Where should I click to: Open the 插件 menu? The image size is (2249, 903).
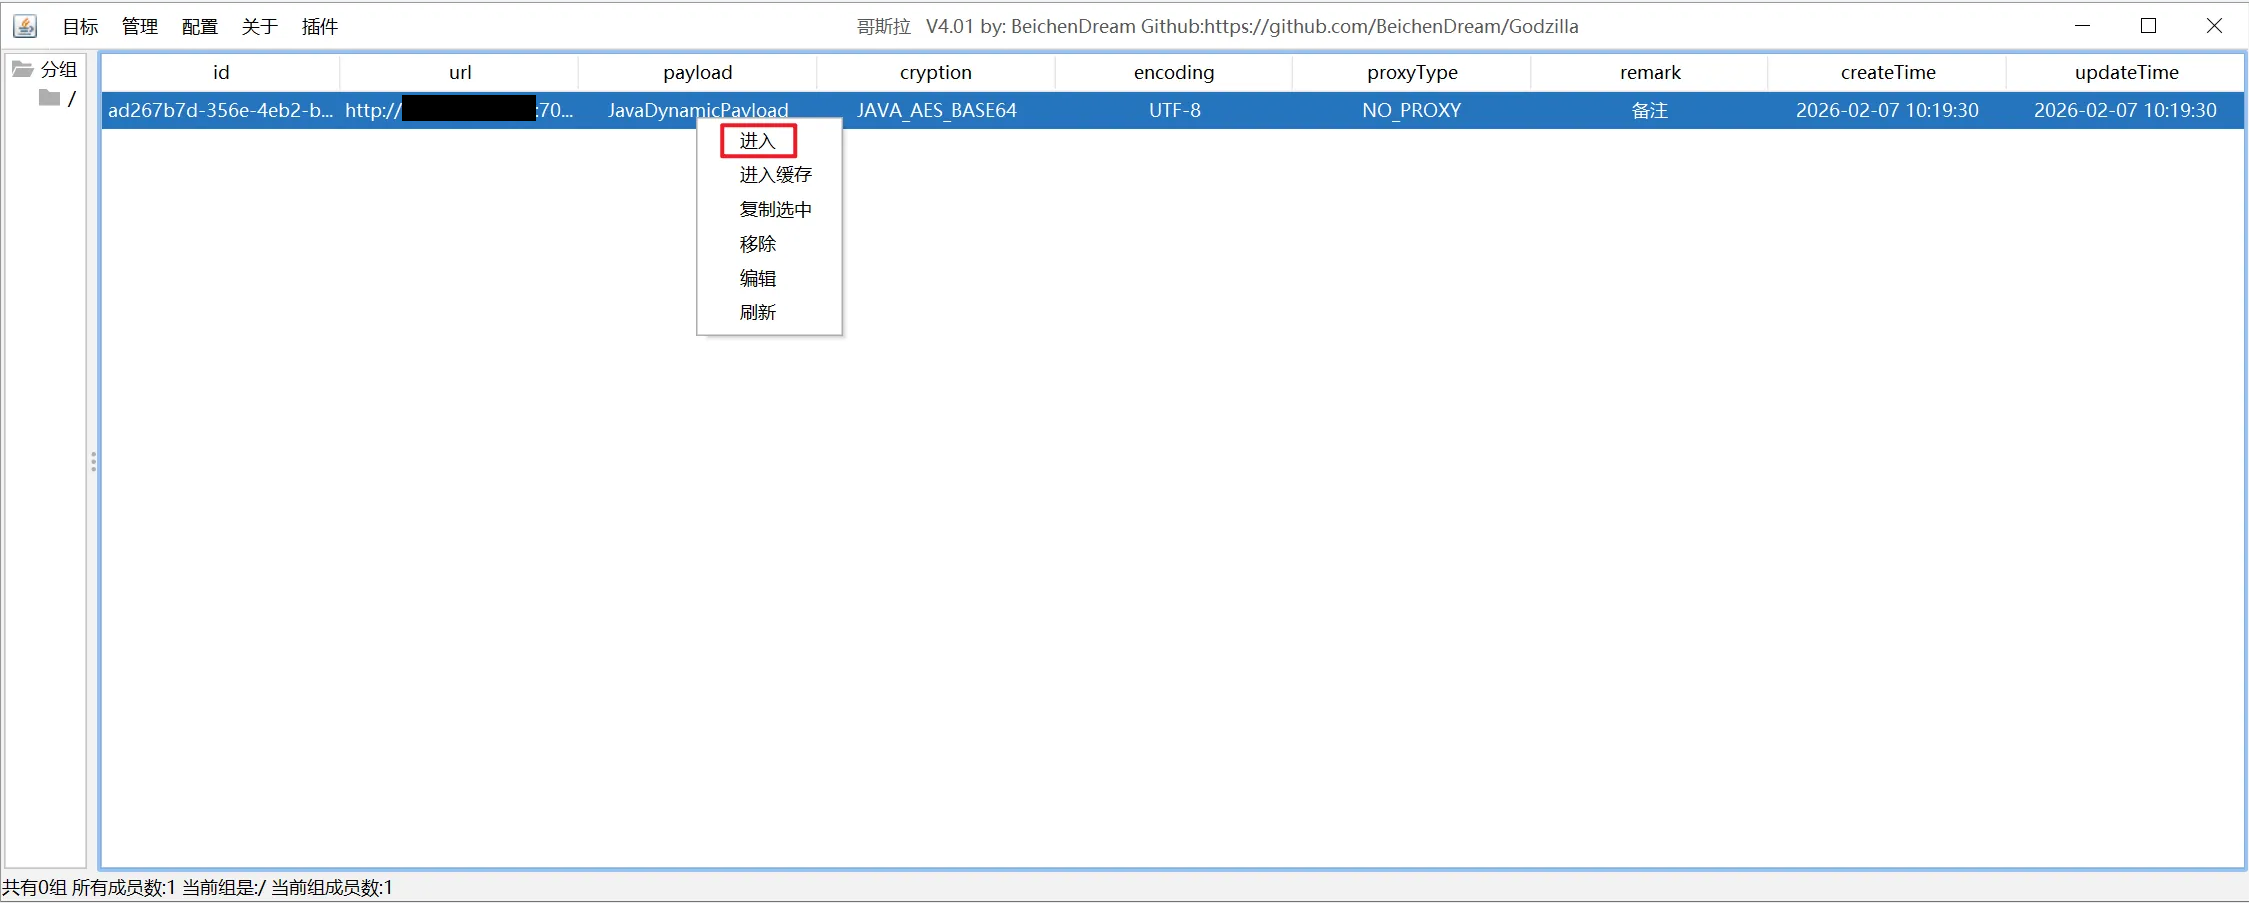tap(320, 27)
